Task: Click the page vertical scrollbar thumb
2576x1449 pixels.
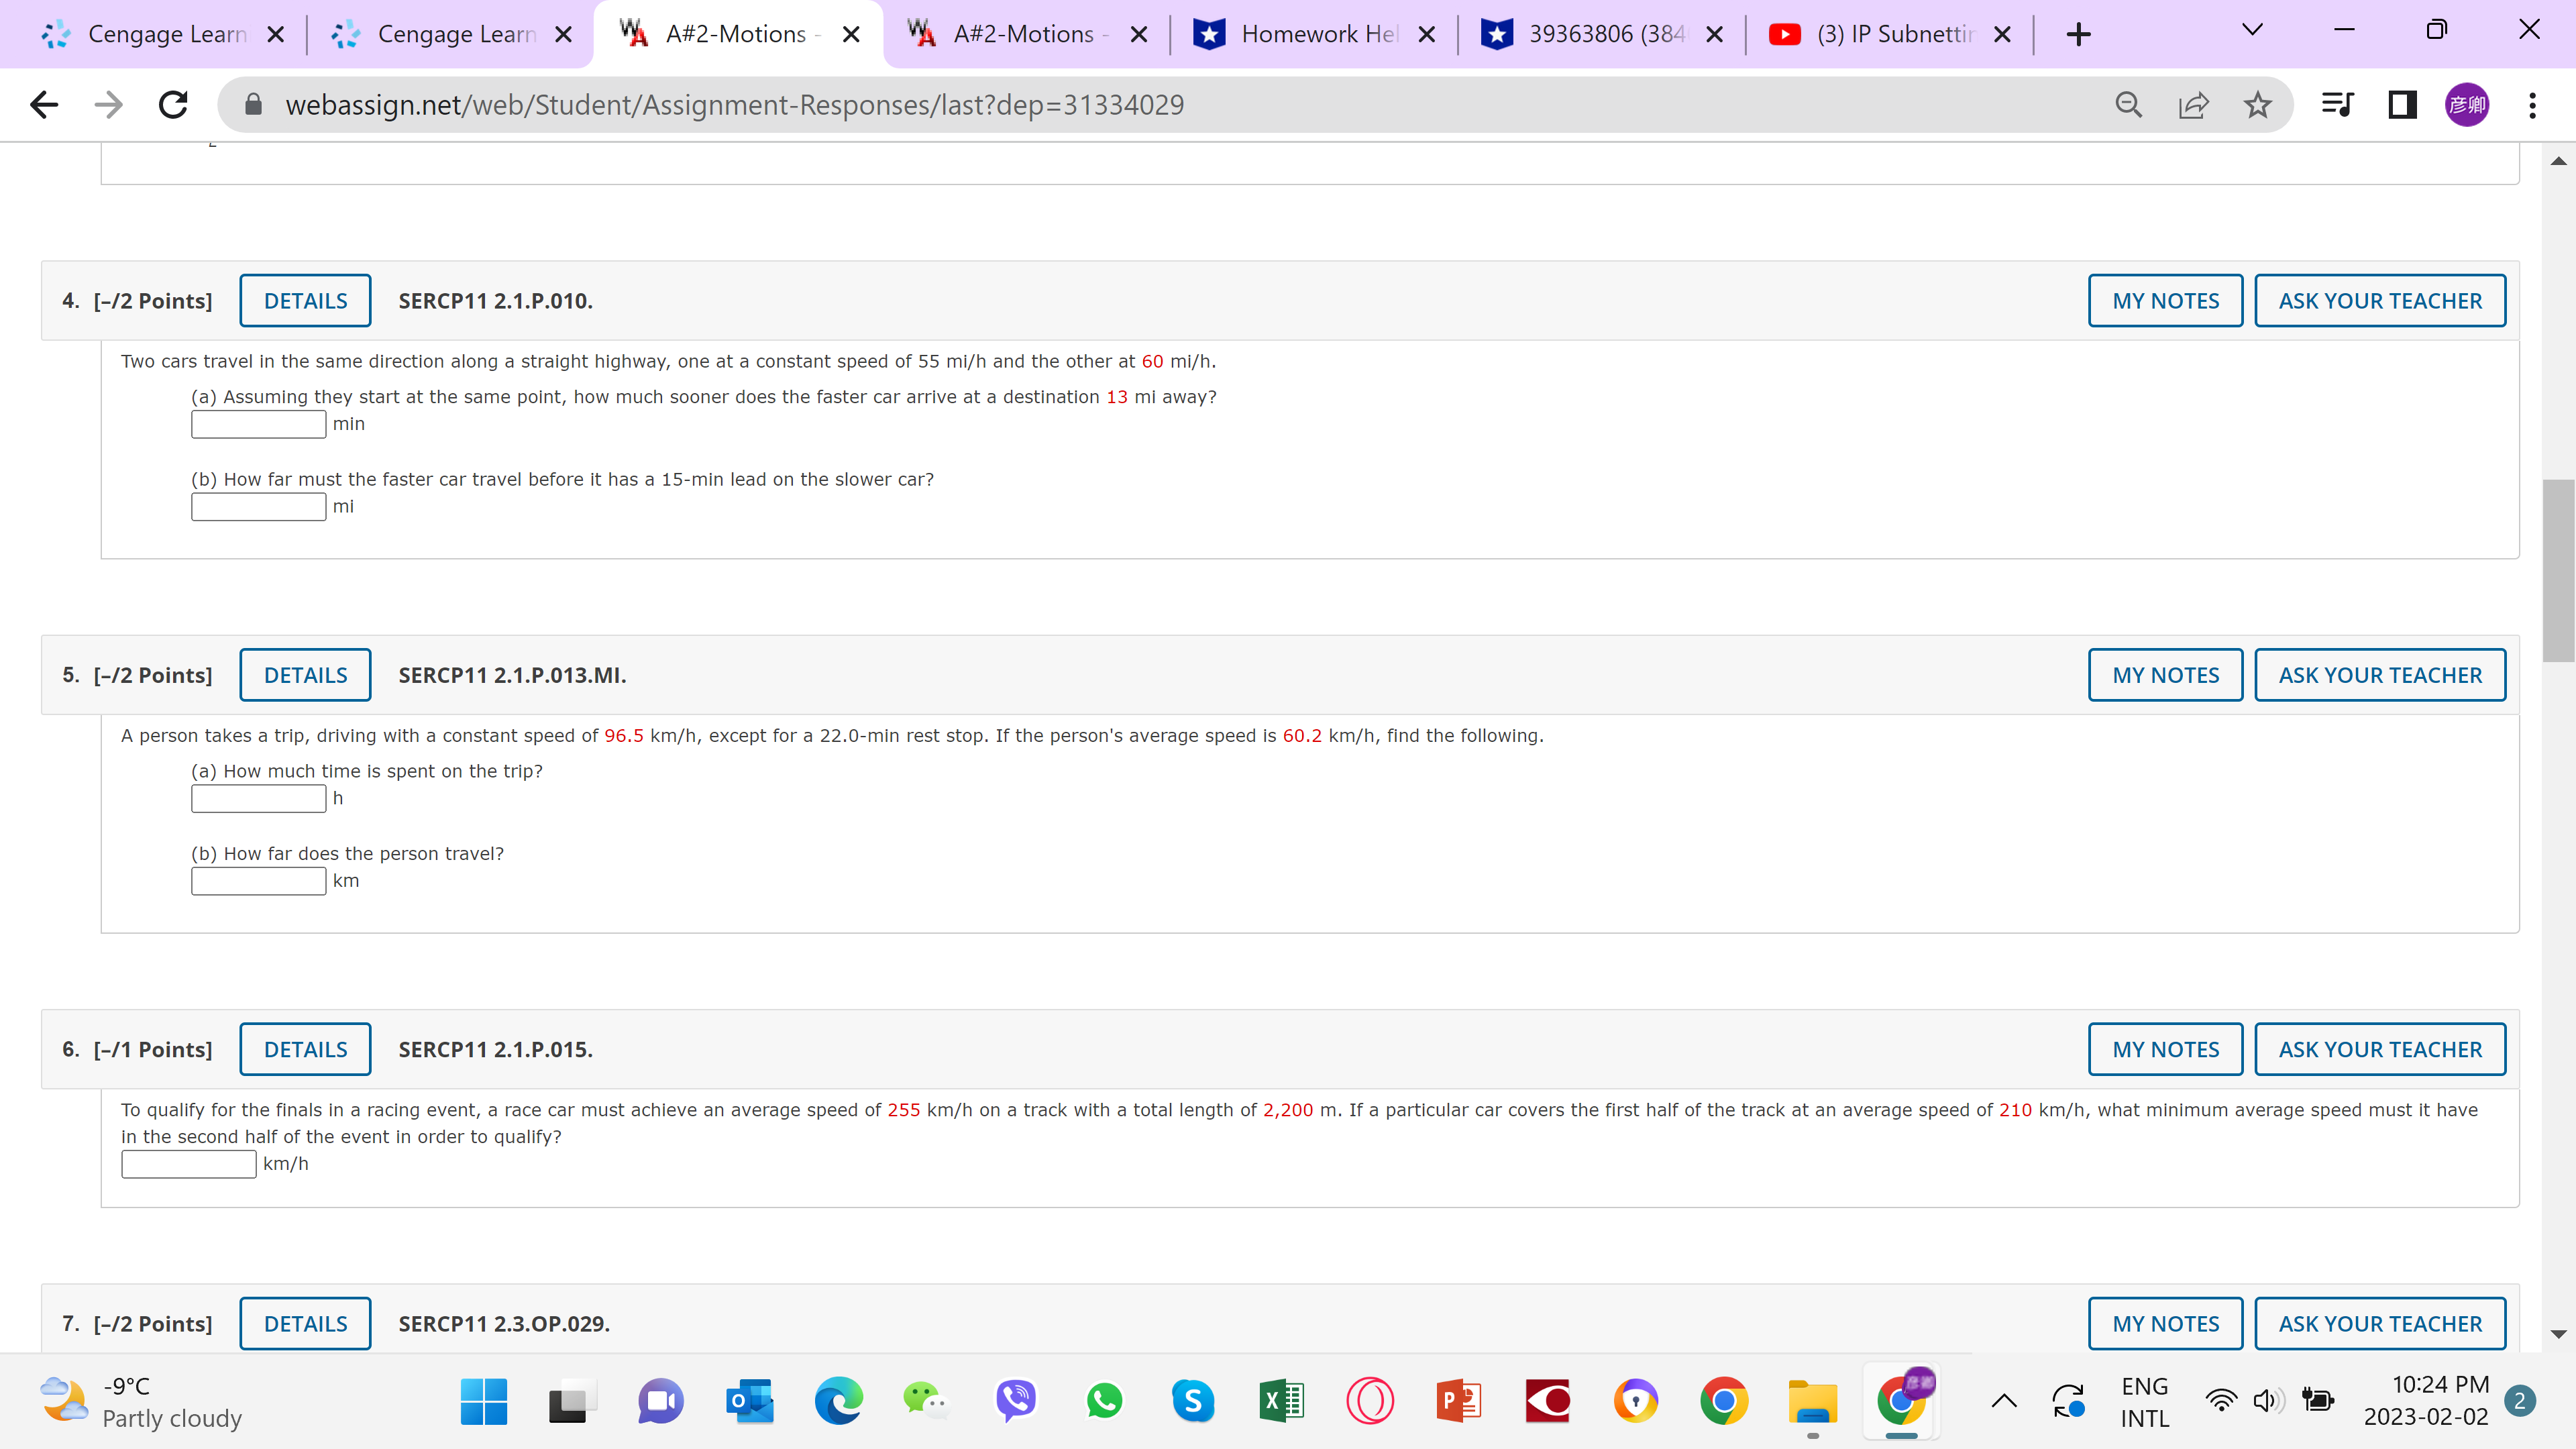Action: [2558, 570]
